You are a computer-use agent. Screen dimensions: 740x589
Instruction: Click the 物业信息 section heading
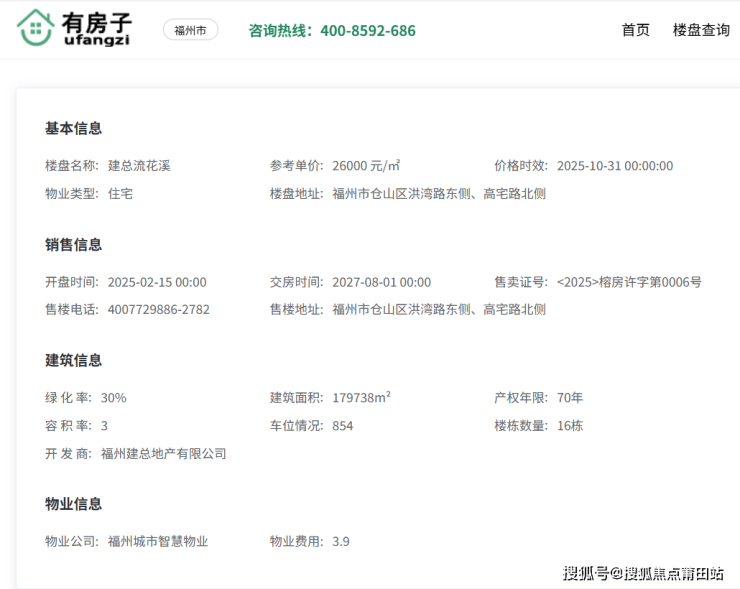[x=73, y=504]
